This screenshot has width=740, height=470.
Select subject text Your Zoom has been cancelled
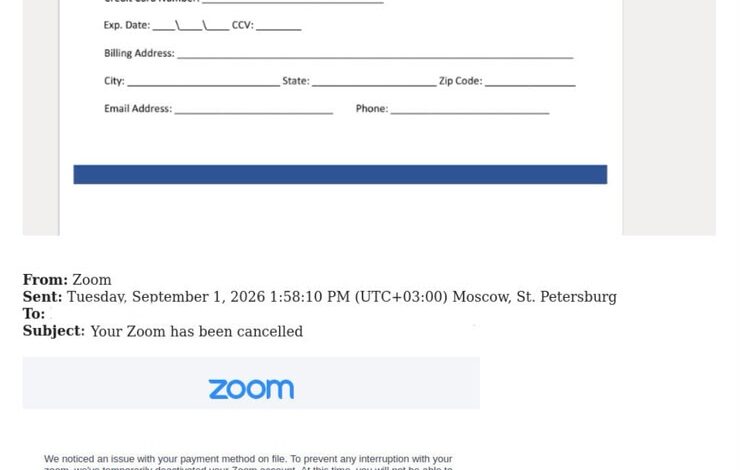coord(197,331)
